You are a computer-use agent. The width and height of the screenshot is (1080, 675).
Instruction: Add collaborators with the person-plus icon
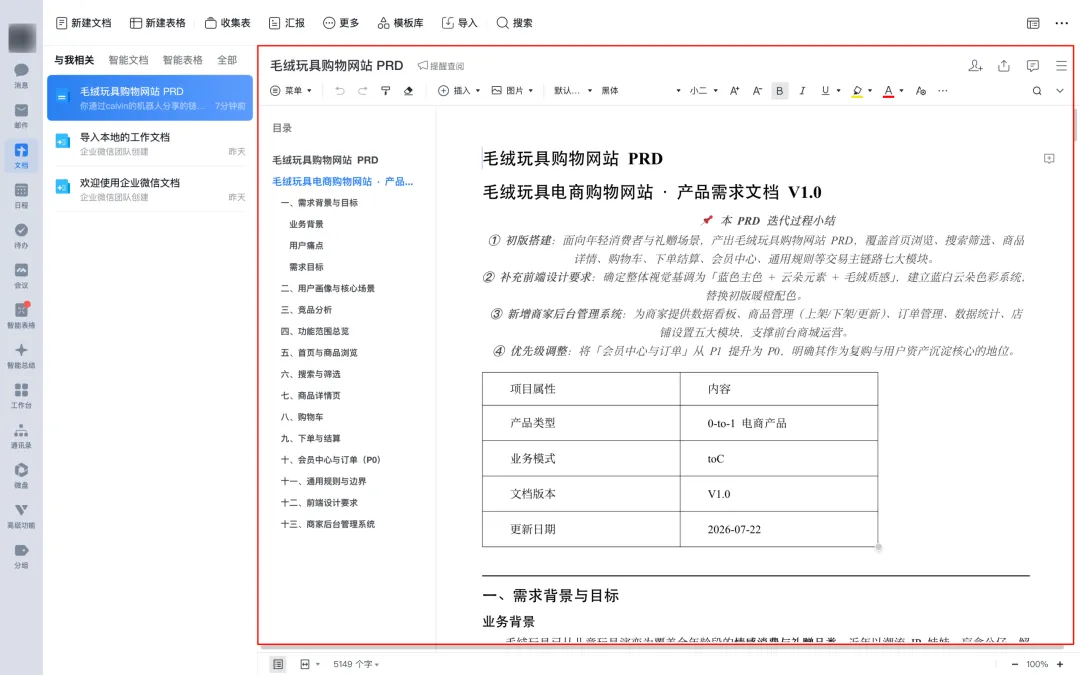(x=975, y=65)
